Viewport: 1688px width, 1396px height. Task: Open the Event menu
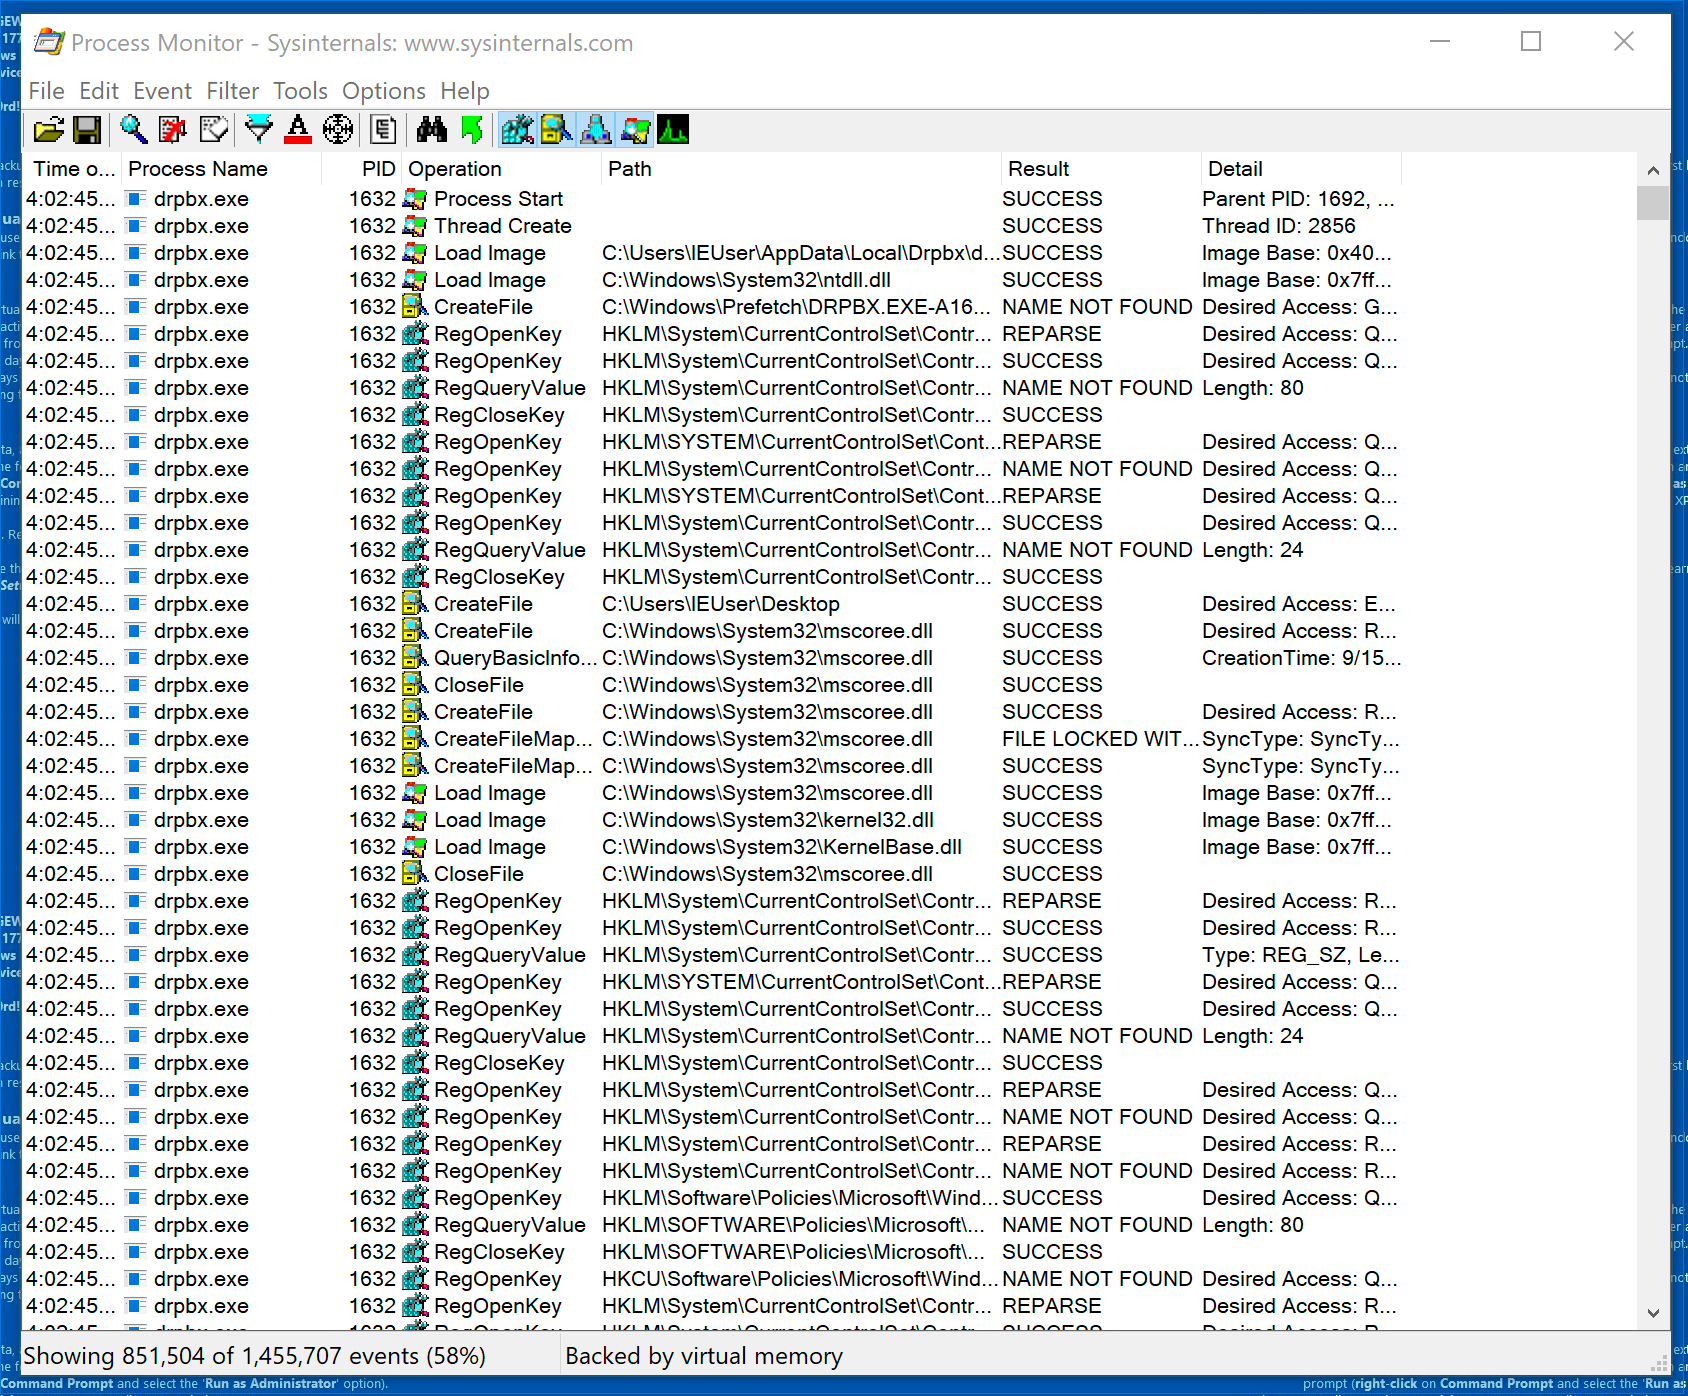[x=162, y=91]
